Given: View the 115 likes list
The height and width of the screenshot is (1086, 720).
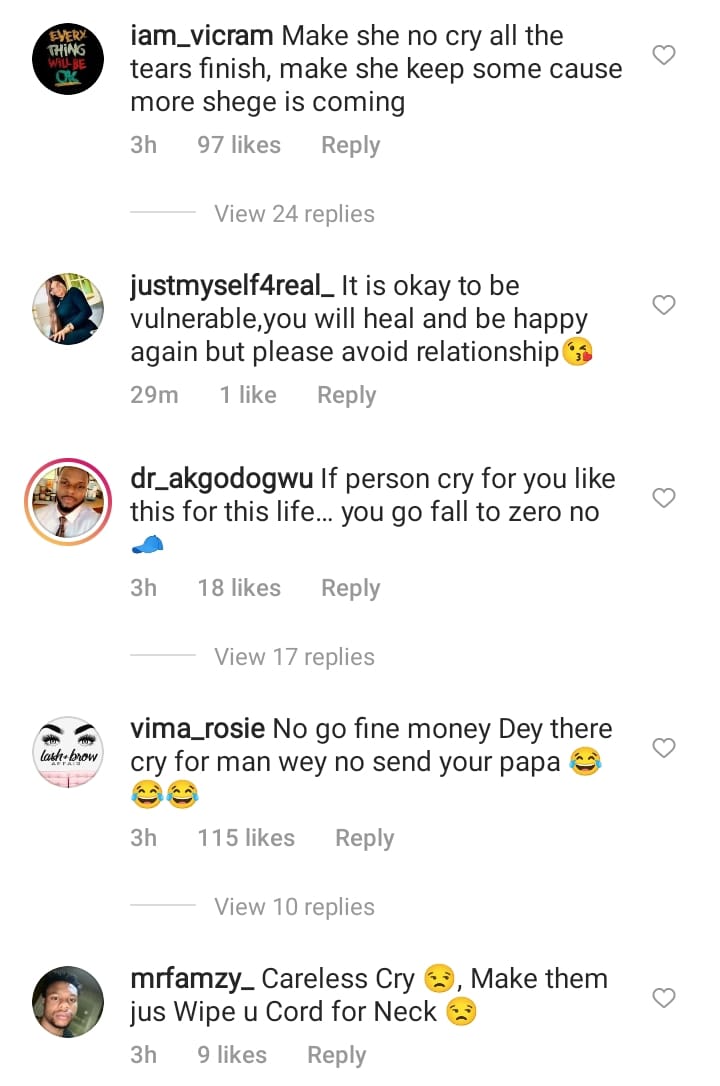Looking at the screenshot, I should pyautogui.click(x=246, y=838).
